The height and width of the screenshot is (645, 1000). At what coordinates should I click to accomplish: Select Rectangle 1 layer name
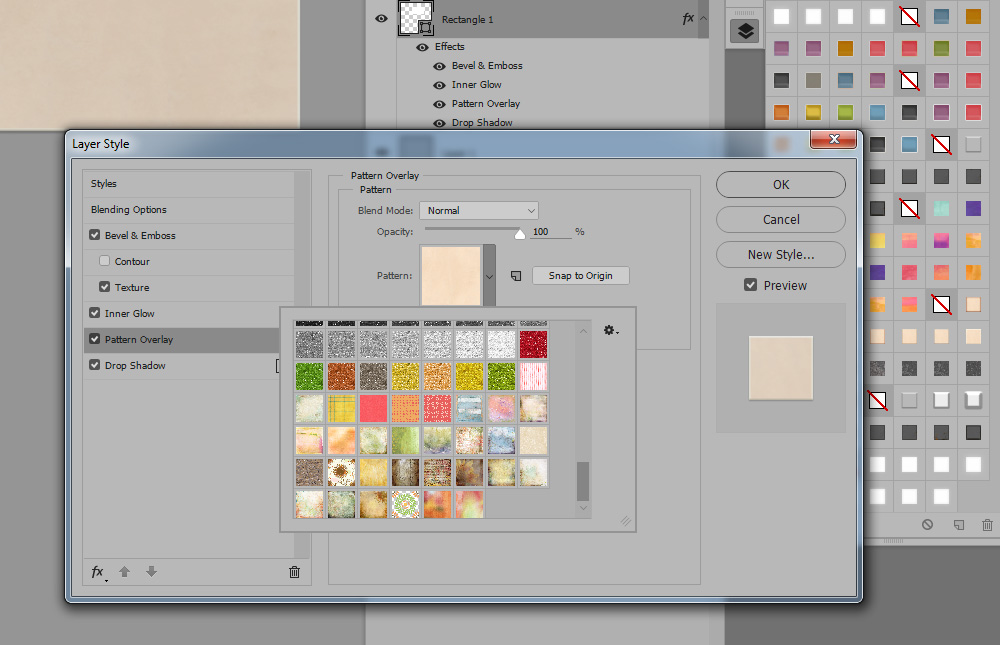tap(467, 20)
